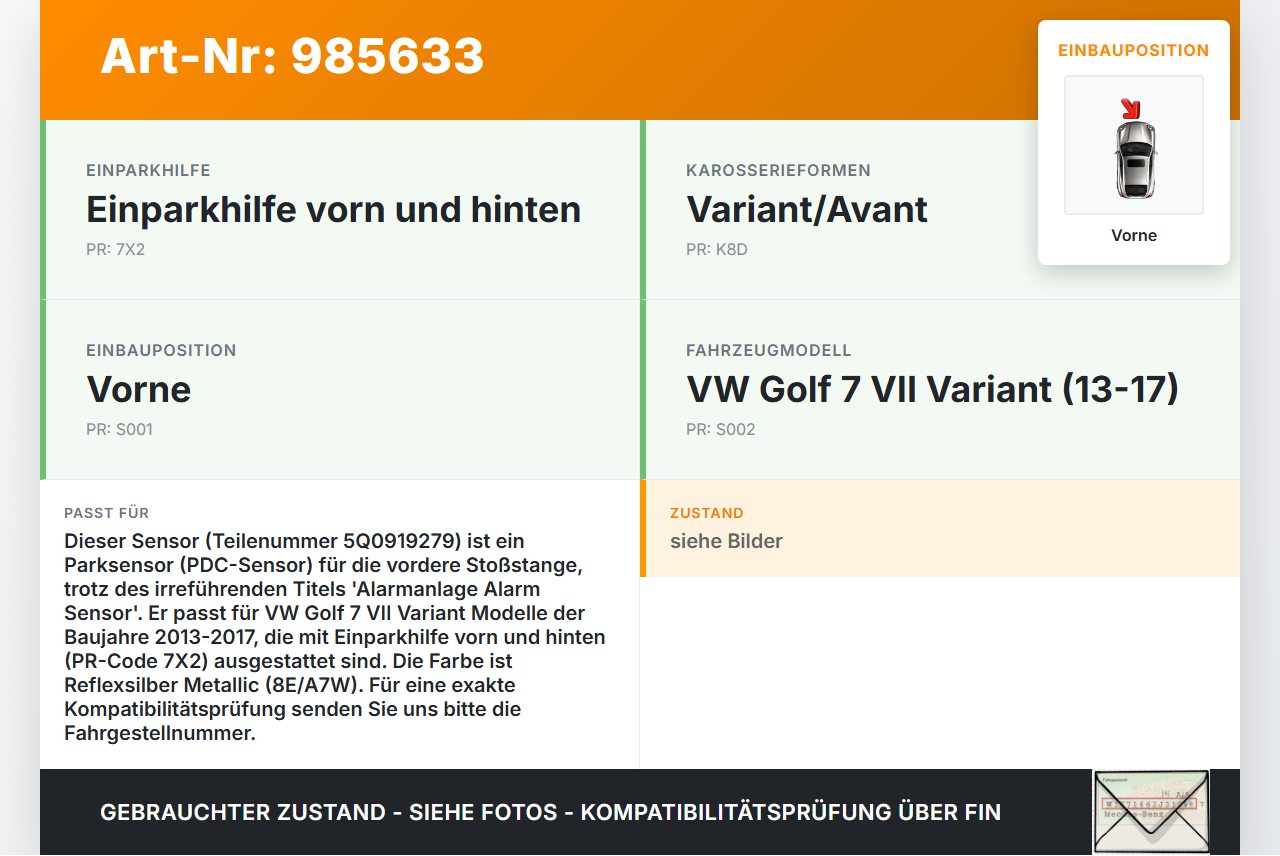Click the orange ZUSTAND highlight strip
Viewport: 1280px width, 856px height.
click(645, 529)
